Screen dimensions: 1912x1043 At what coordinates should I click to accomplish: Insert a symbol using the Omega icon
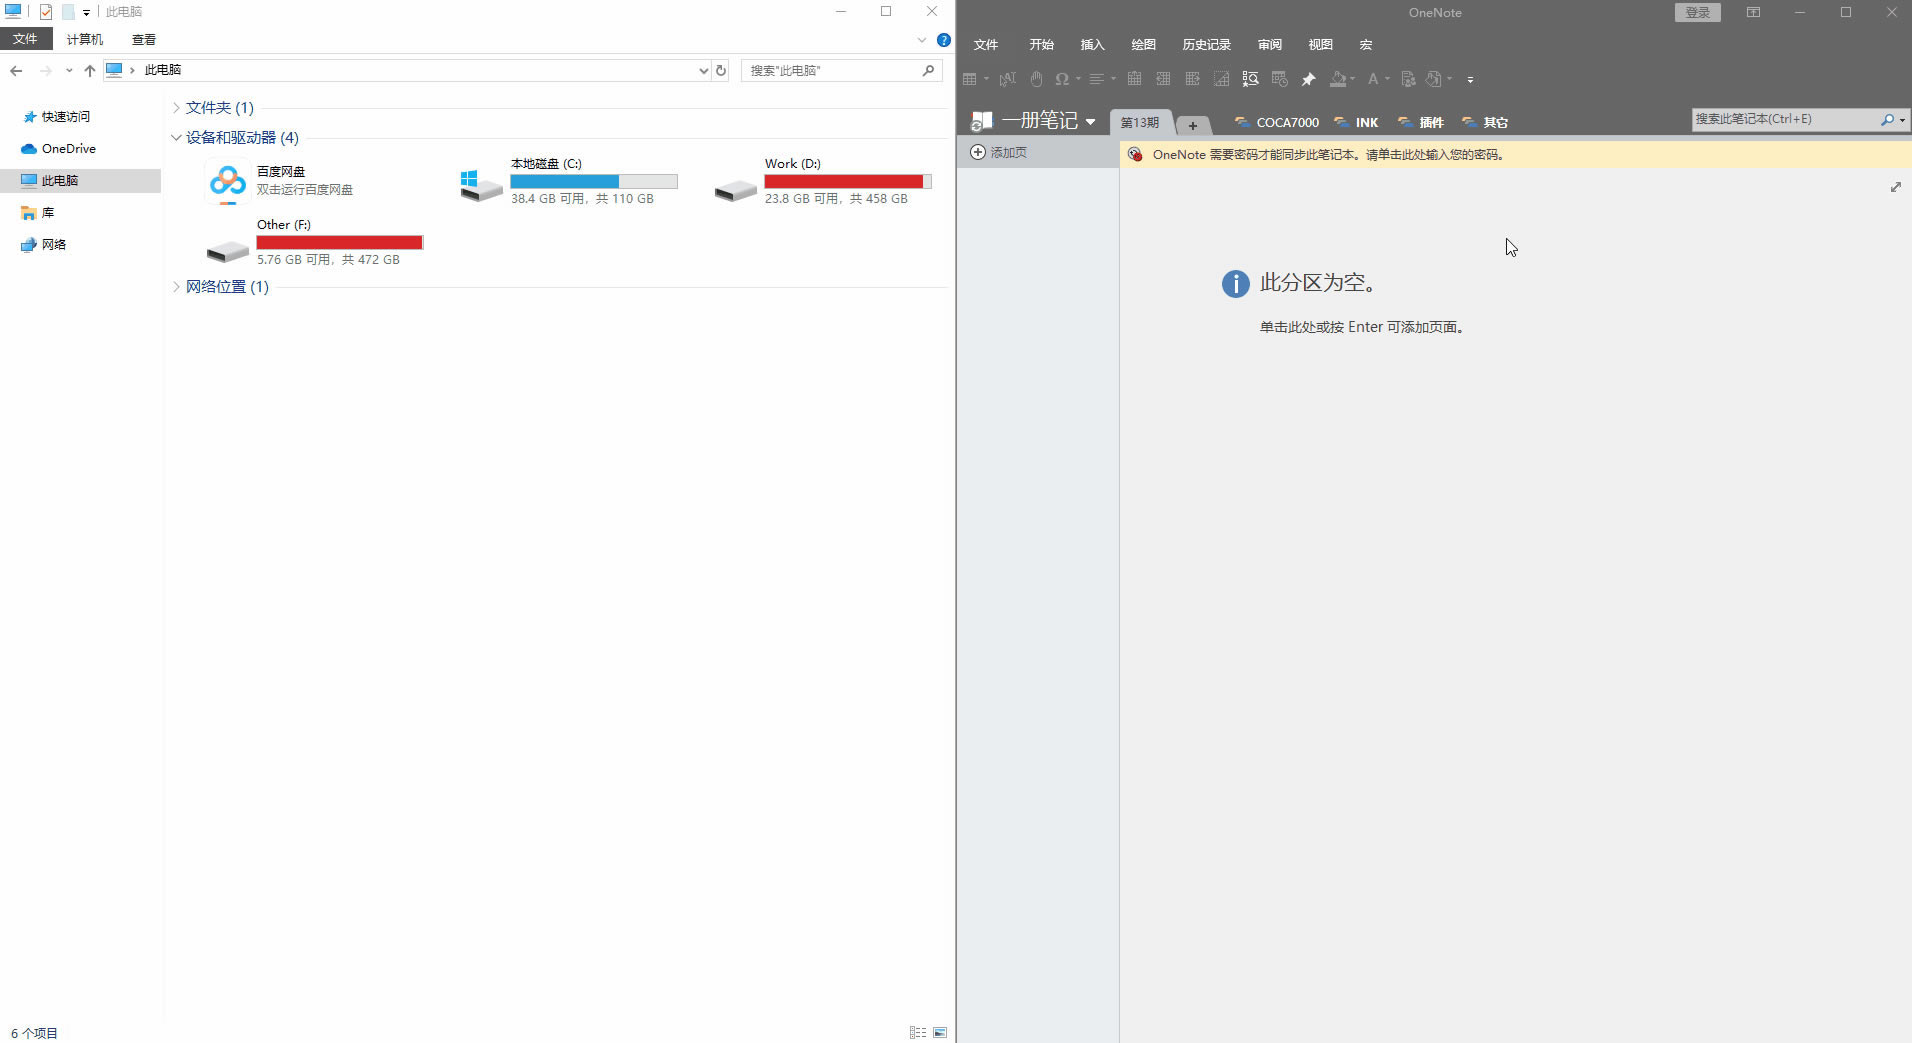[x=1061, y=79]
